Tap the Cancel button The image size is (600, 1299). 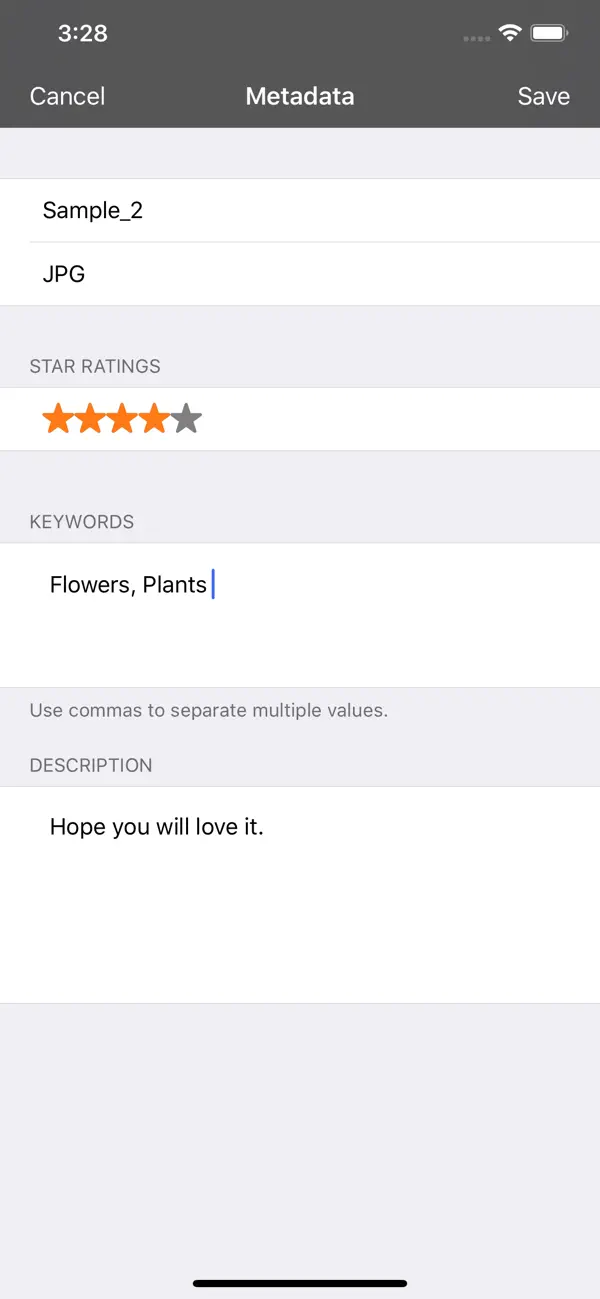click(66, 96)
